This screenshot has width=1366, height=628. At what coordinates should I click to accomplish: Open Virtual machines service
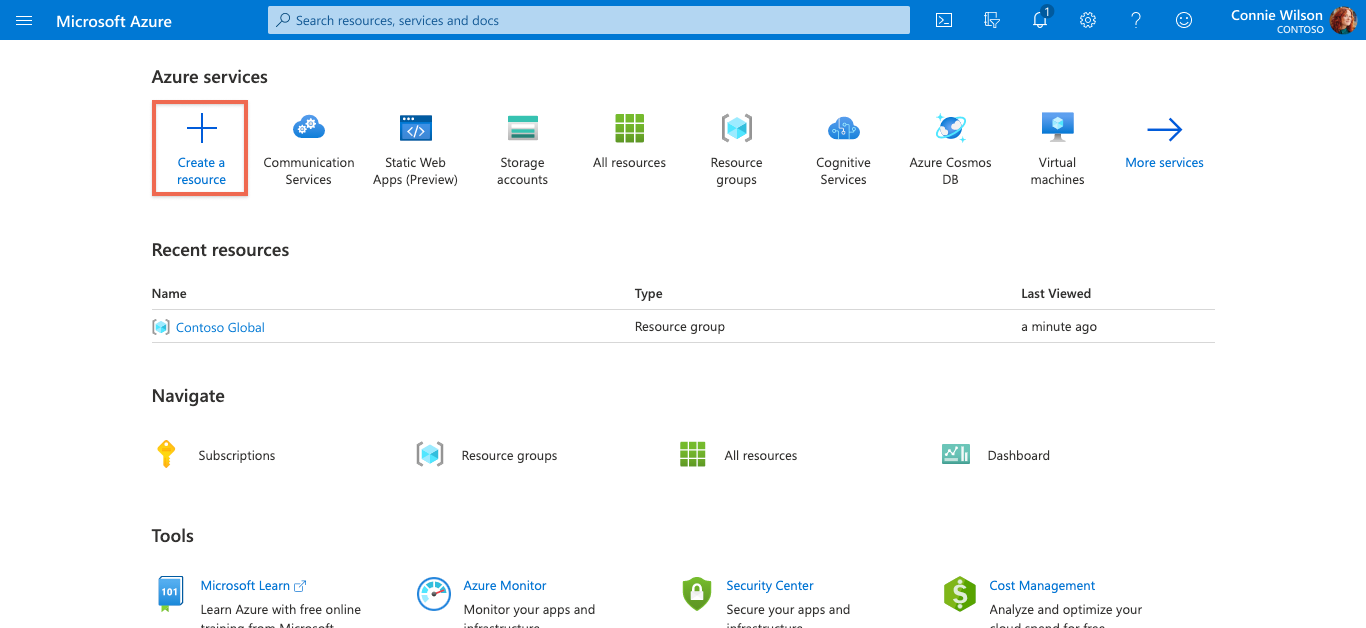[x=1057, y=148]
